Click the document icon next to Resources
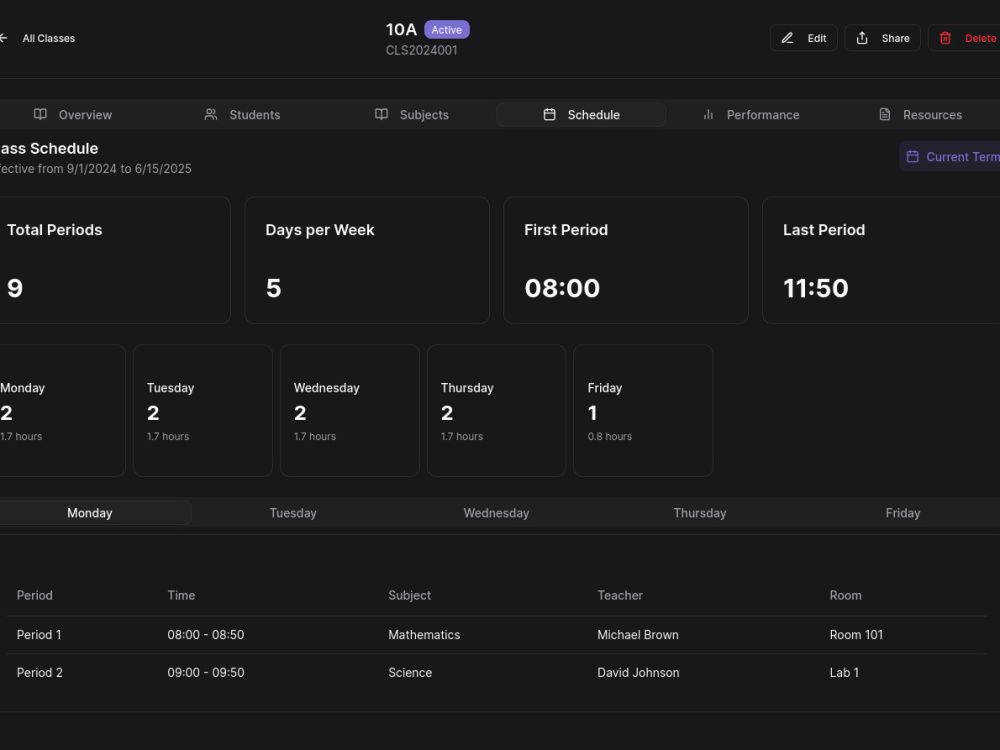 pyautogui.click(x=885, y=114)
